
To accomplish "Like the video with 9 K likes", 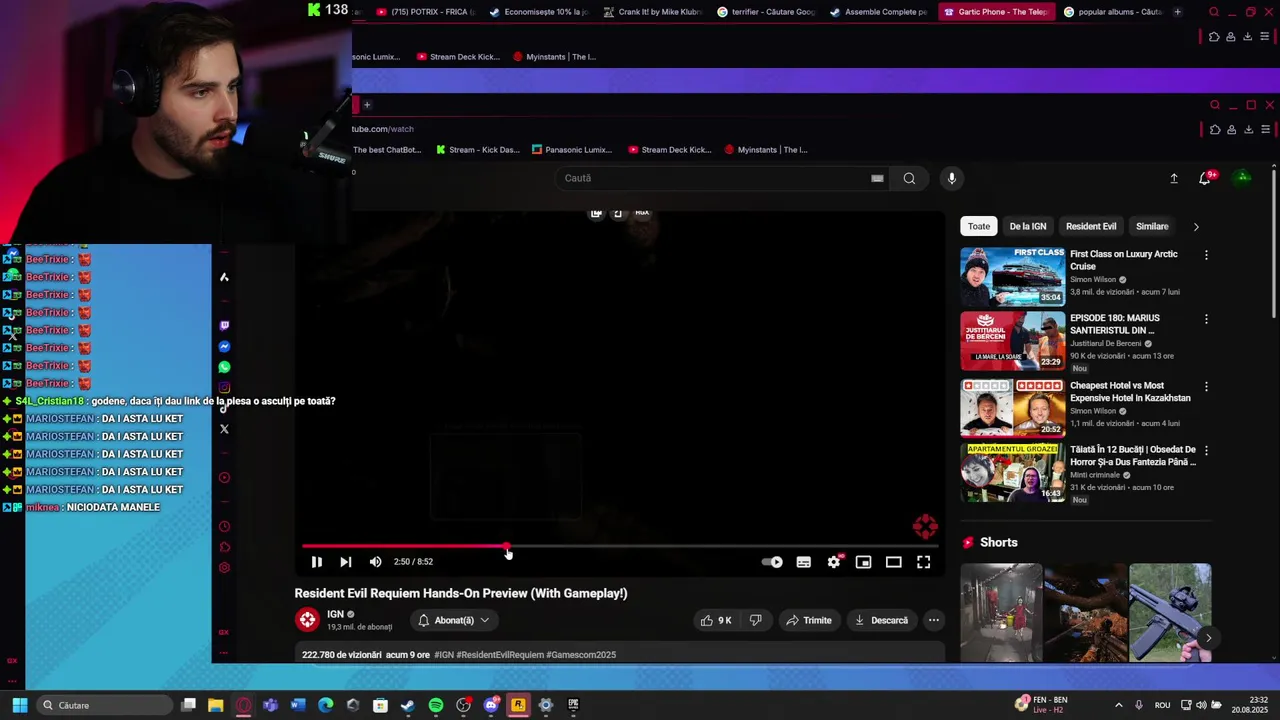I will pos(716,620).
